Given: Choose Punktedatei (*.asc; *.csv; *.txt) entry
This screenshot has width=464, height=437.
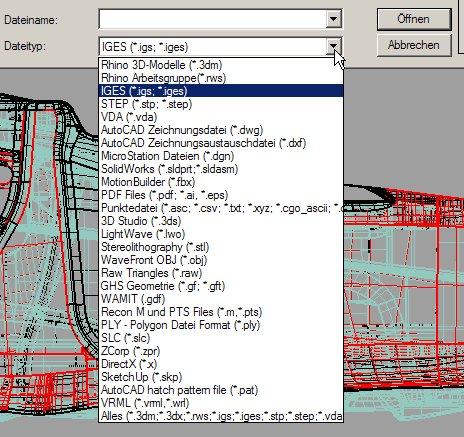Looking at the screenshot, I should (221, 208).
